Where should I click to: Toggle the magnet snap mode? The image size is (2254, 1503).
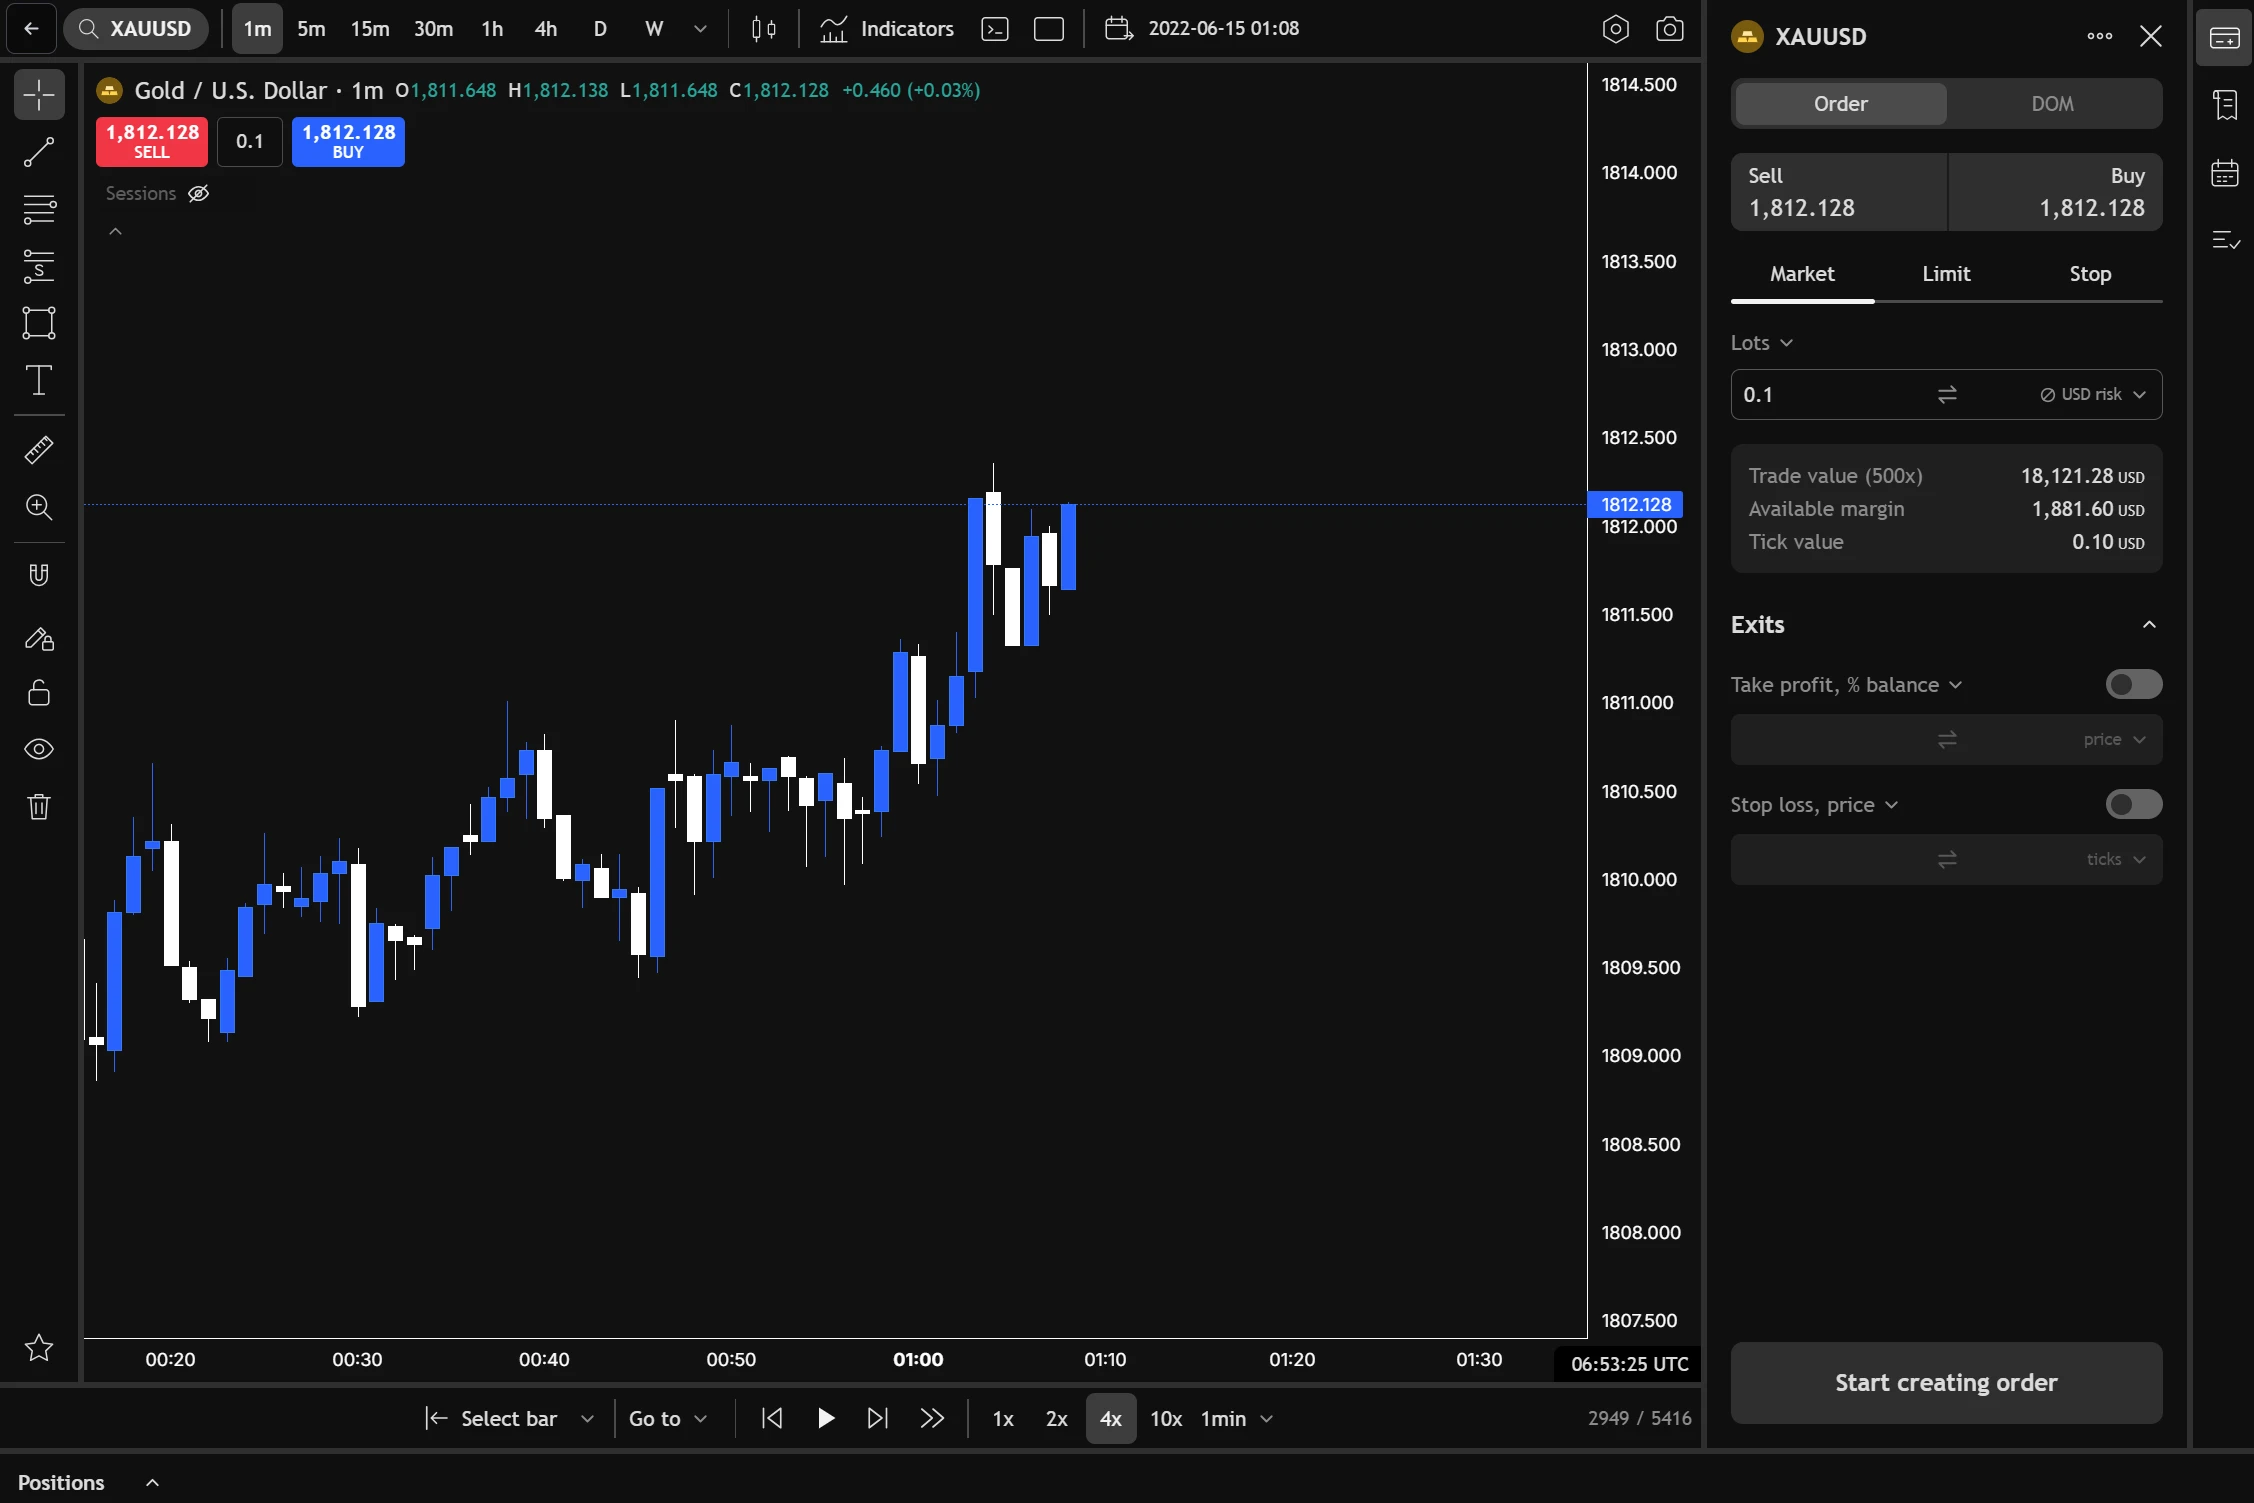click(x=39, y=575)
